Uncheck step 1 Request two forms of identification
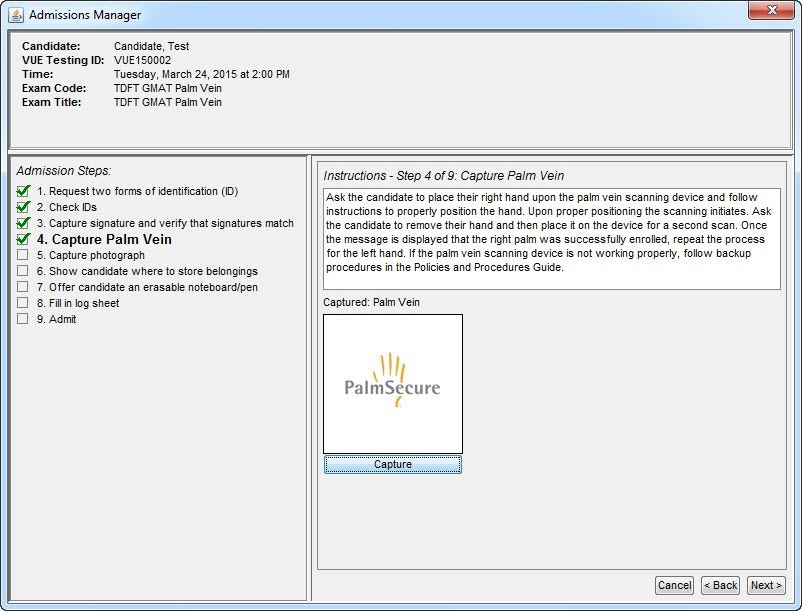Image resolution: width=802 pixels, height=611 pixels. 23,191
